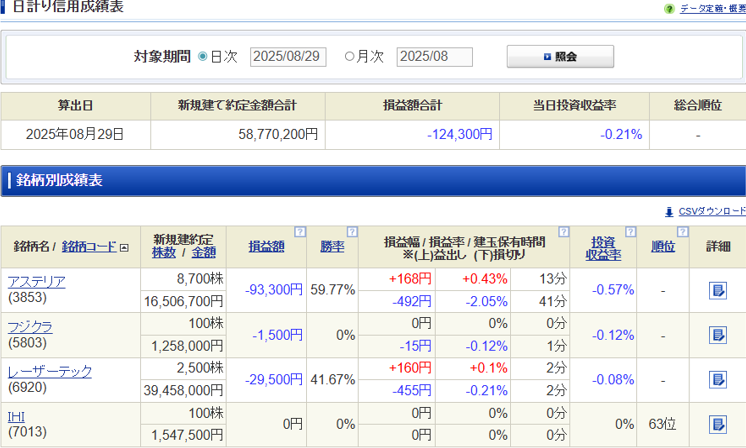
Task: Sort by 順位 column header
Action: pos(662,246)
